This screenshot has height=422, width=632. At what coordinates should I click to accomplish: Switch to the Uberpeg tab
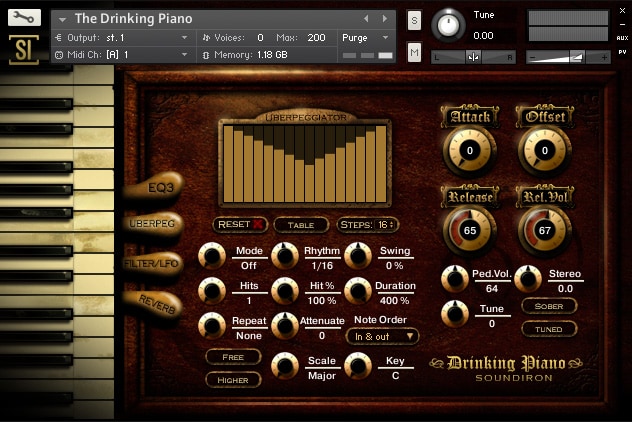(x=153, y=224)
